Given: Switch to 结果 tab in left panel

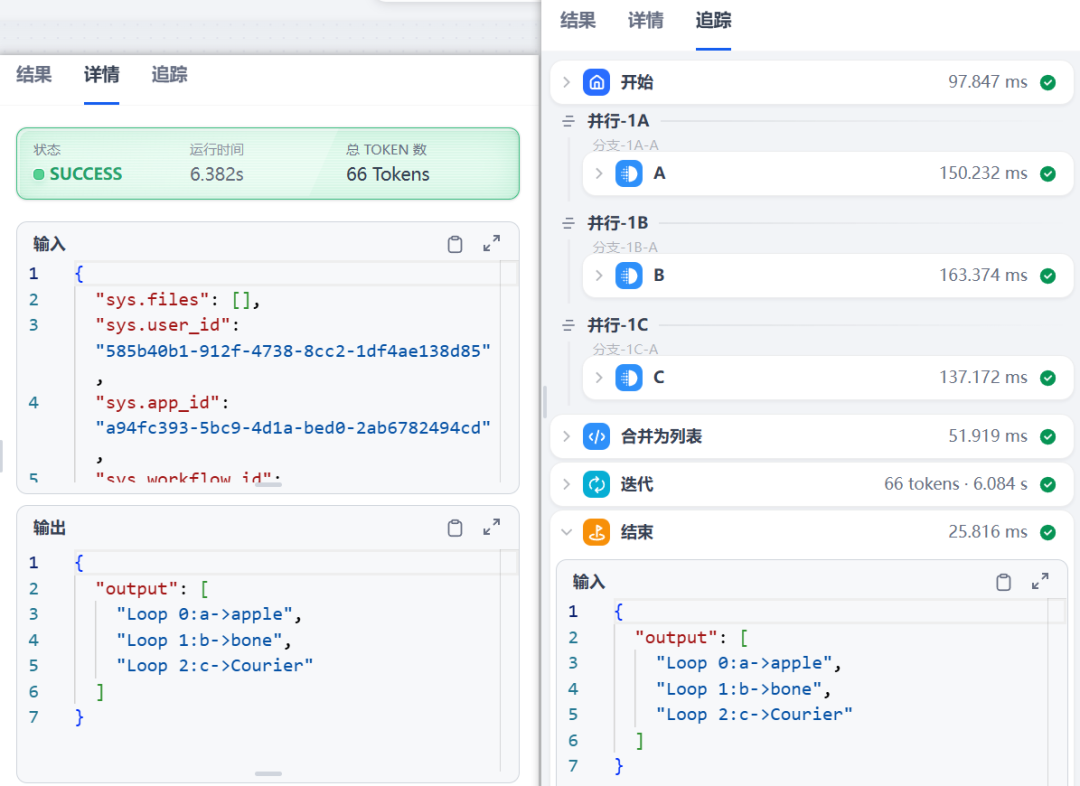Looking at the screenshot, I should pos(34,75).
